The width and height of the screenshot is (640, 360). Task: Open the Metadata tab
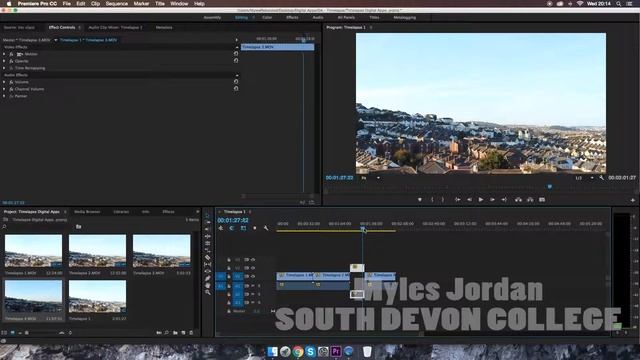[x=164, y=27]
